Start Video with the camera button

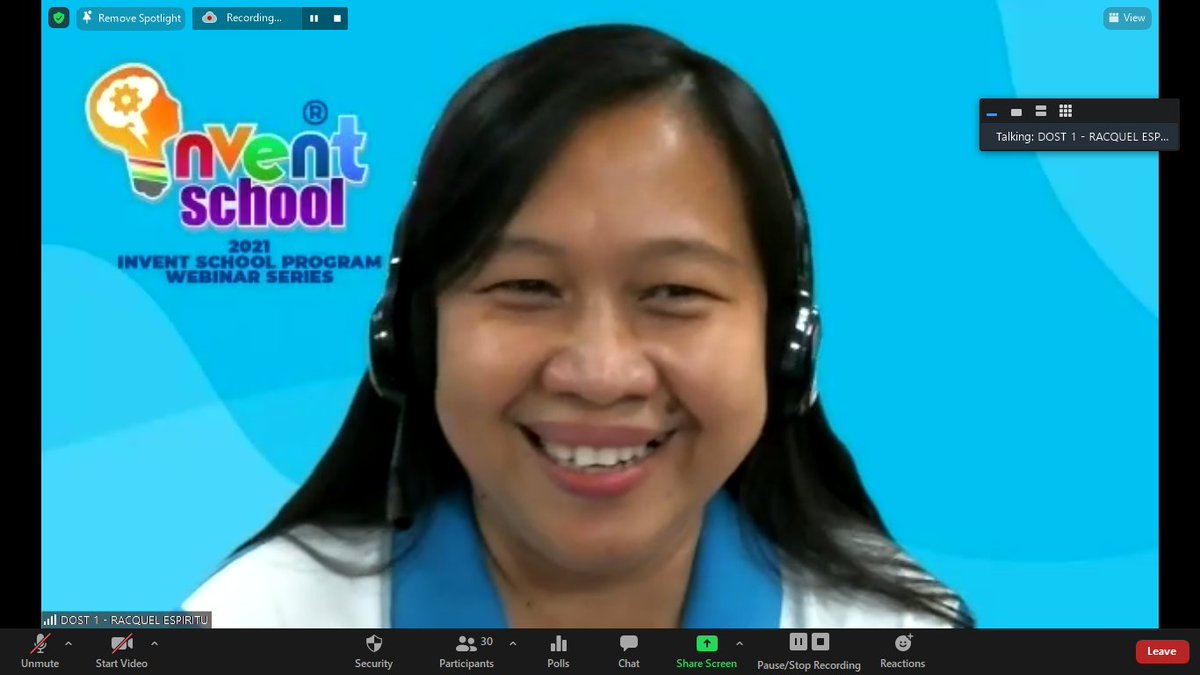click(x=121, y=650)
